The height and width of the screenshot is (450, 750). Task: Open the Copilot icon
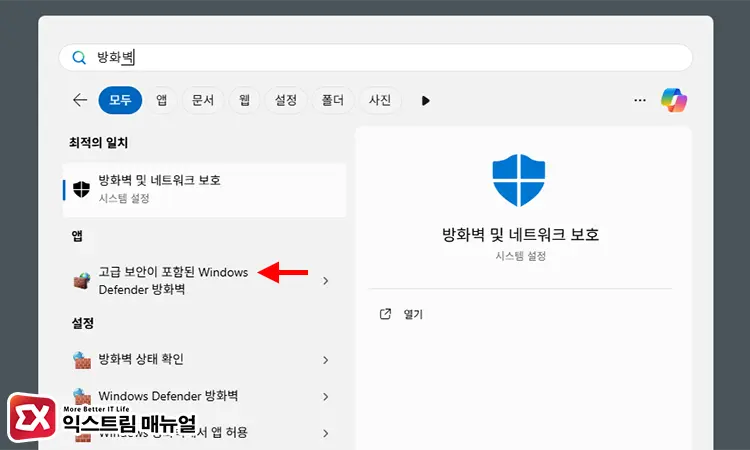674,100
